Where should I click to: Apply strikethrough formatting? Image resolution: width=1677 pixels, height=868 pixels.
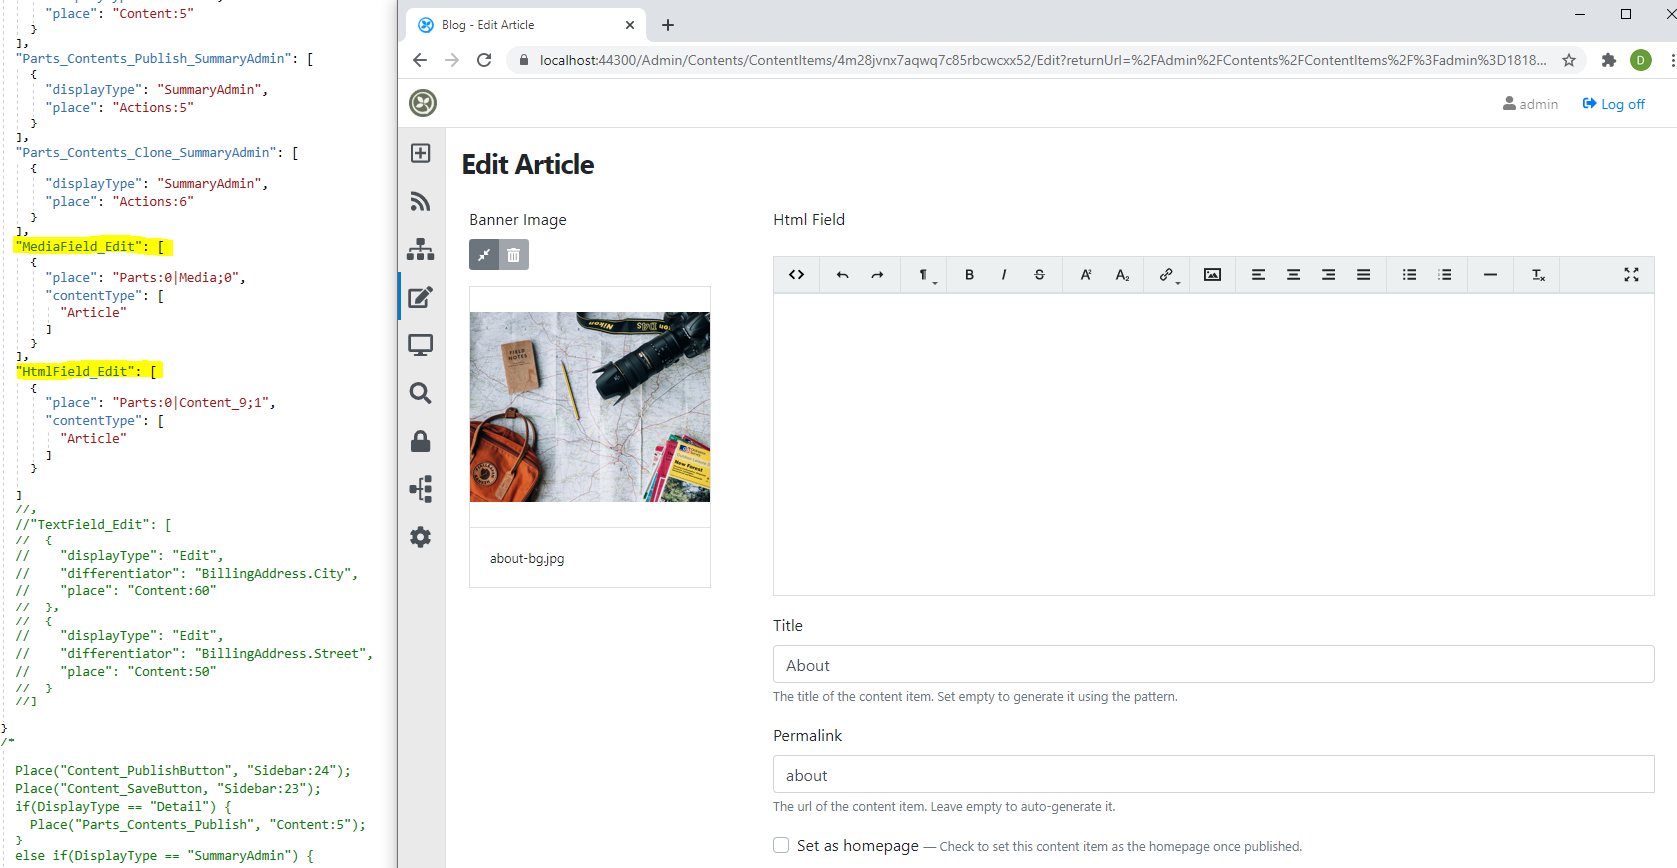pos(1039,275)
